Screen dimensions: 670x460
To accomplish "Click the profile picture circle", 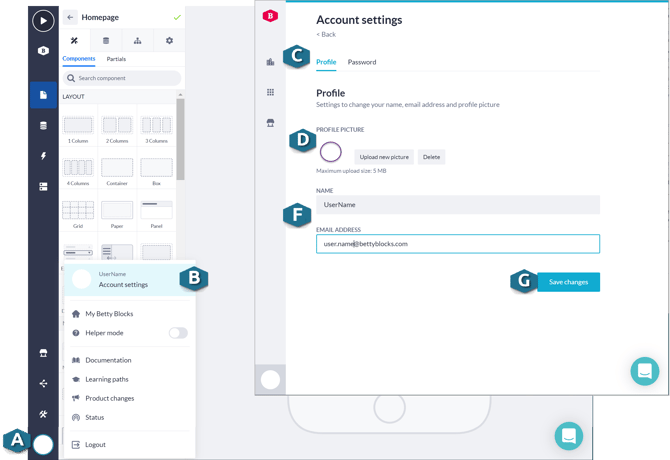I will 331,152.
